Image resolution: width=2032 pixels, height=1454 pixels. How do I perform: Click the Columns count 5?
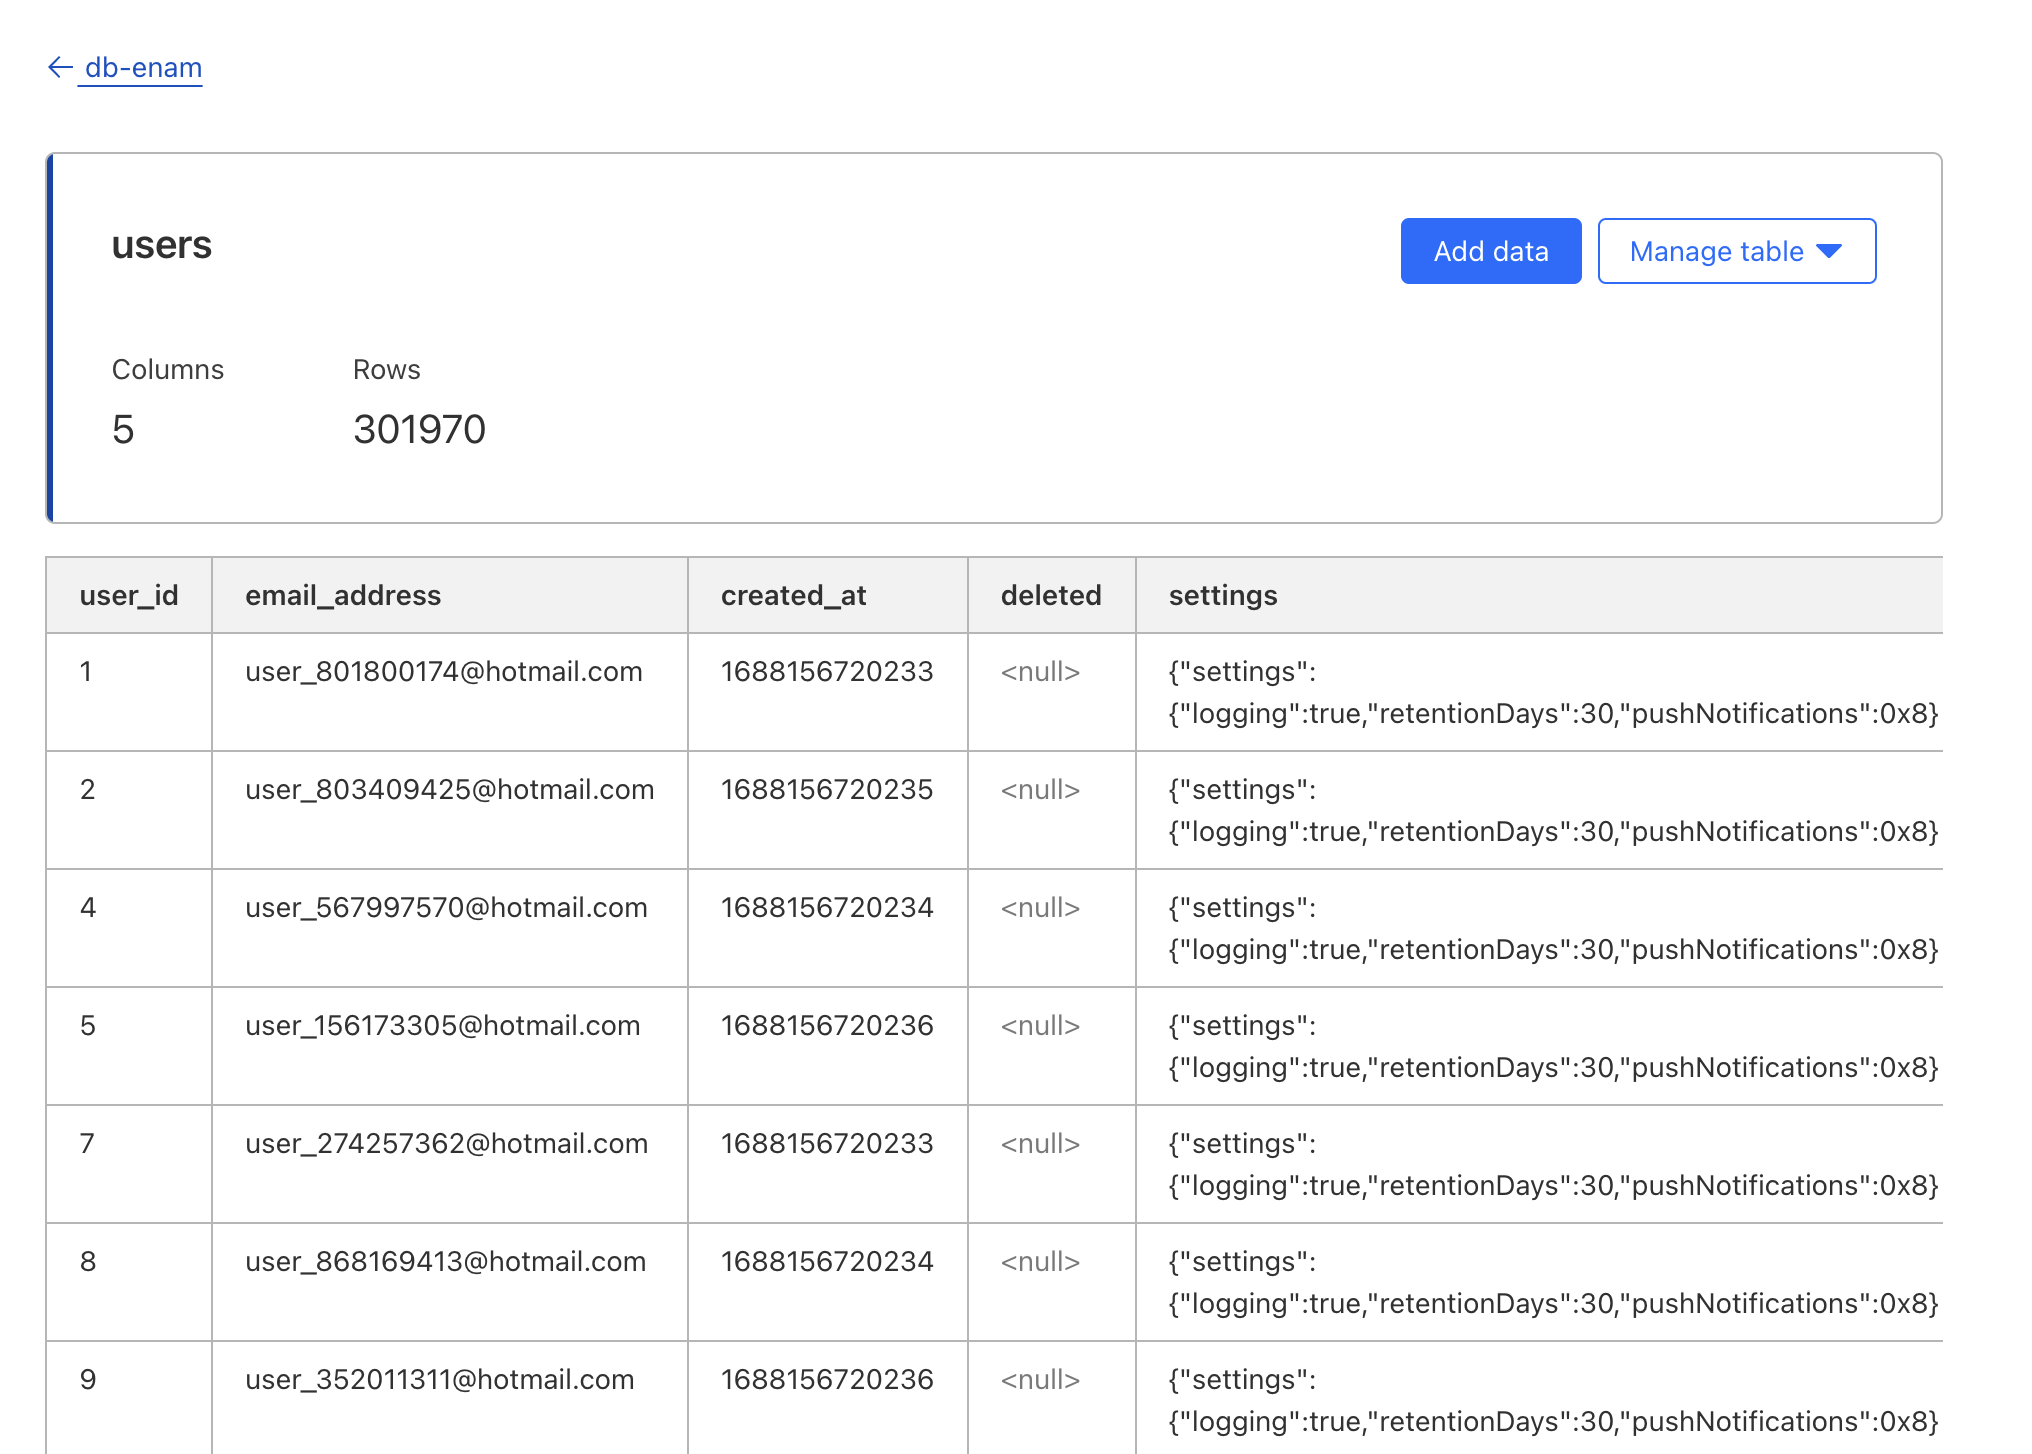[123, 429]
